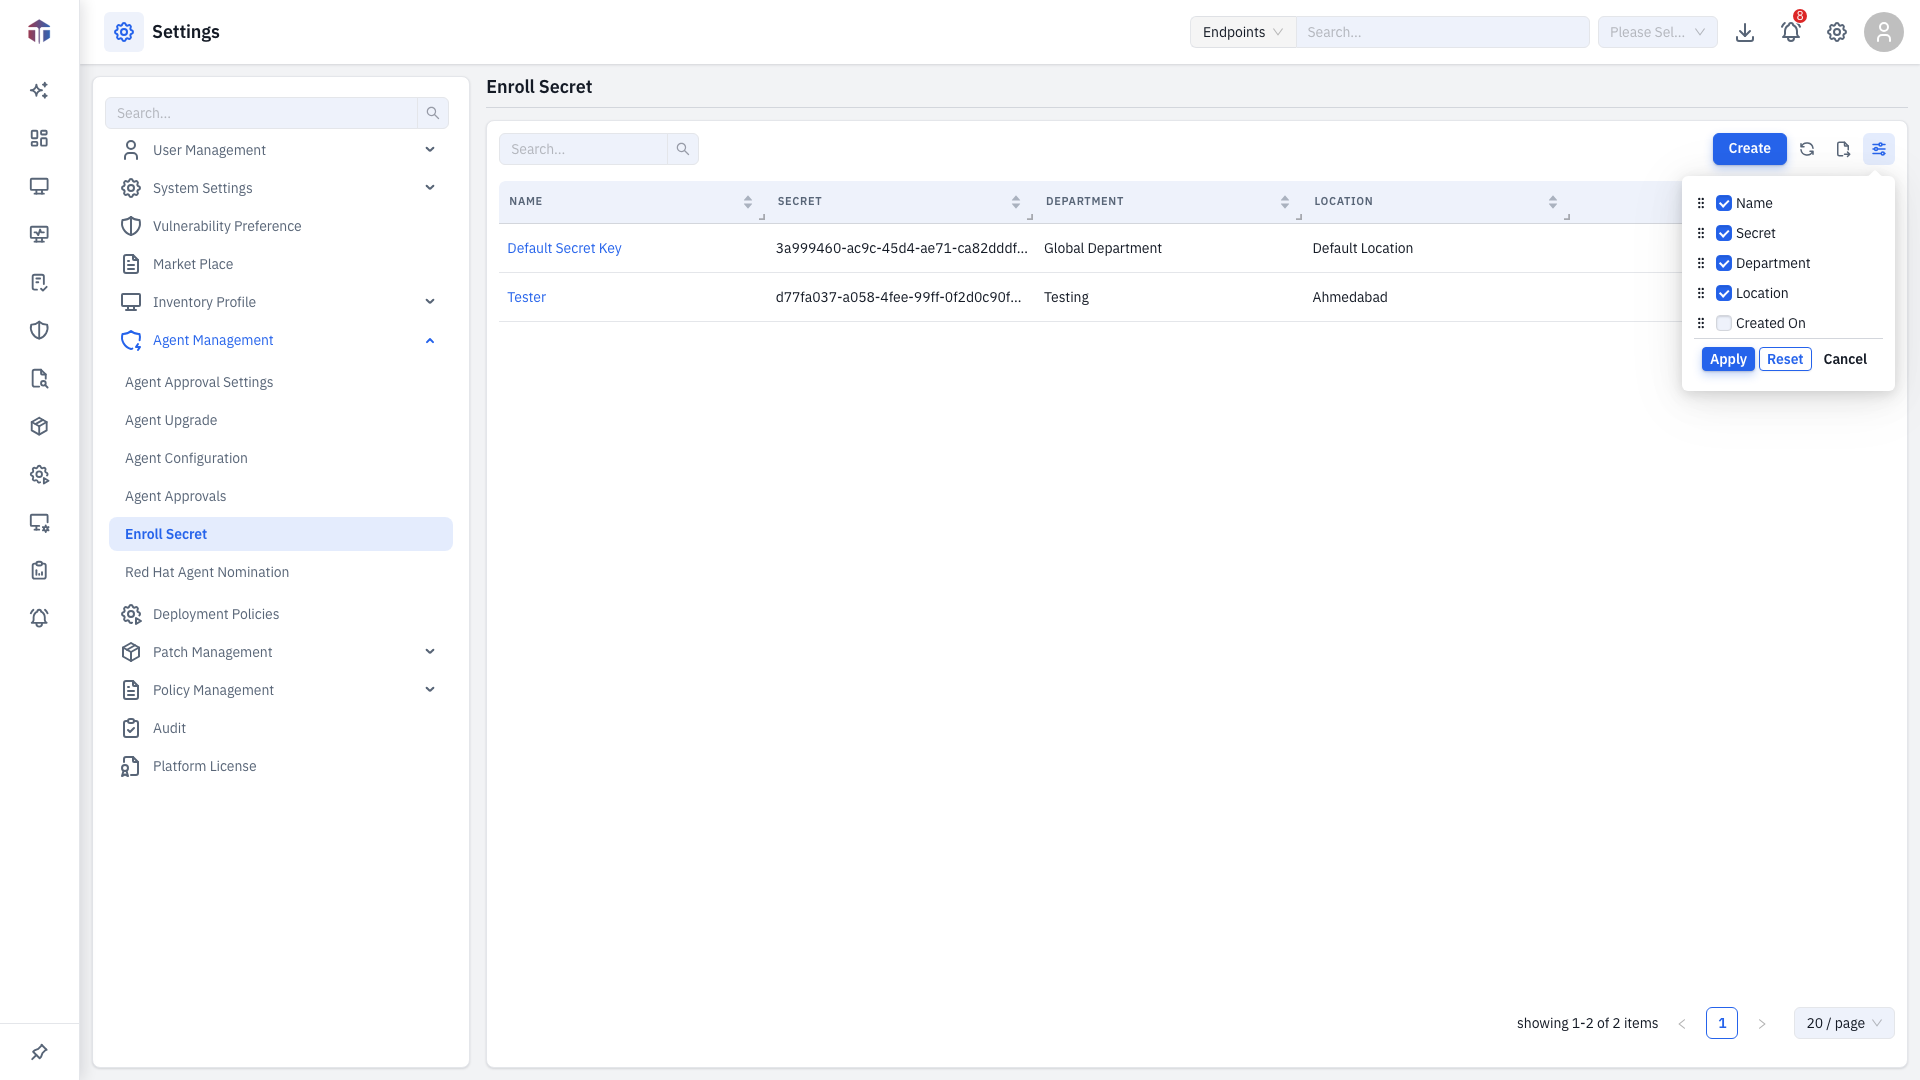1920x1080 pixels.
Task: Open the Endpoints dropdown in top bar
Action: tap(1243, 32)
